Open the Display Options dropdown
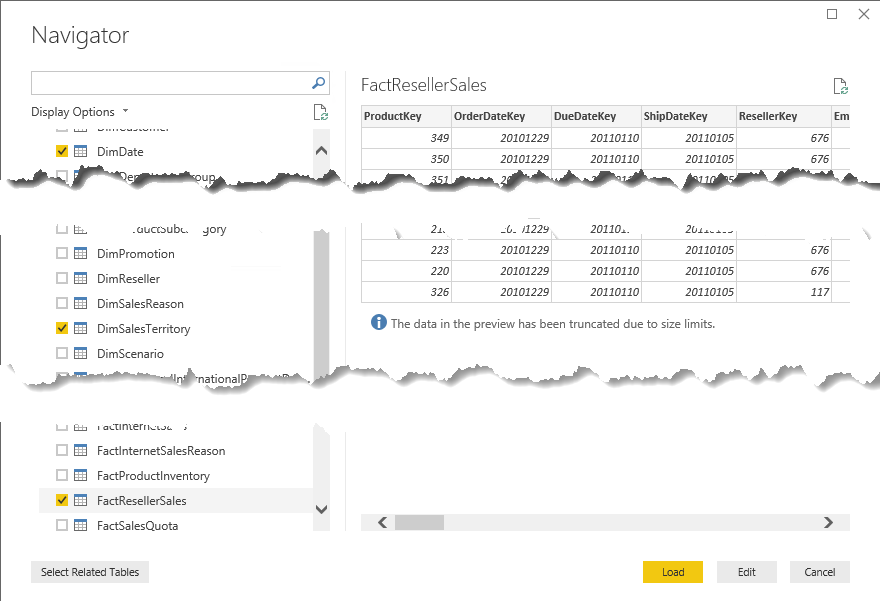 tap(80, 112)
